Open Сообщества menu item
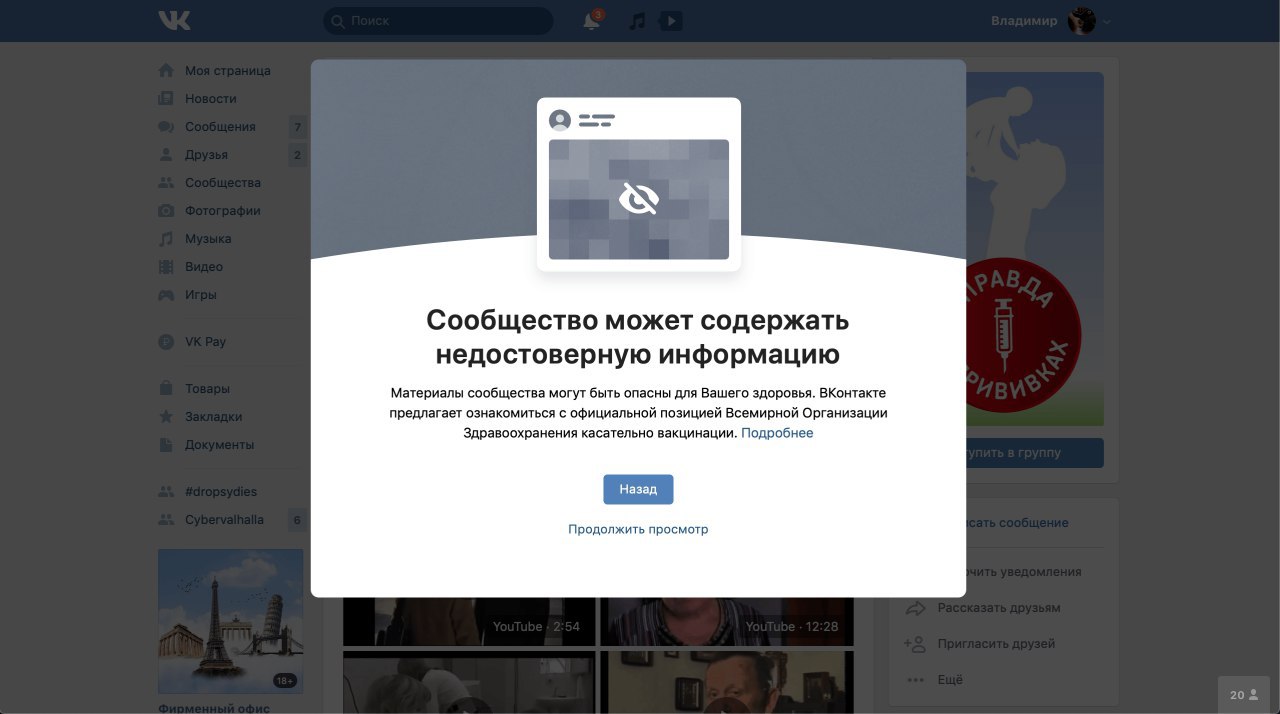Screen dimensions: 1280x714 pyautogui.click(x=223, y=183)
